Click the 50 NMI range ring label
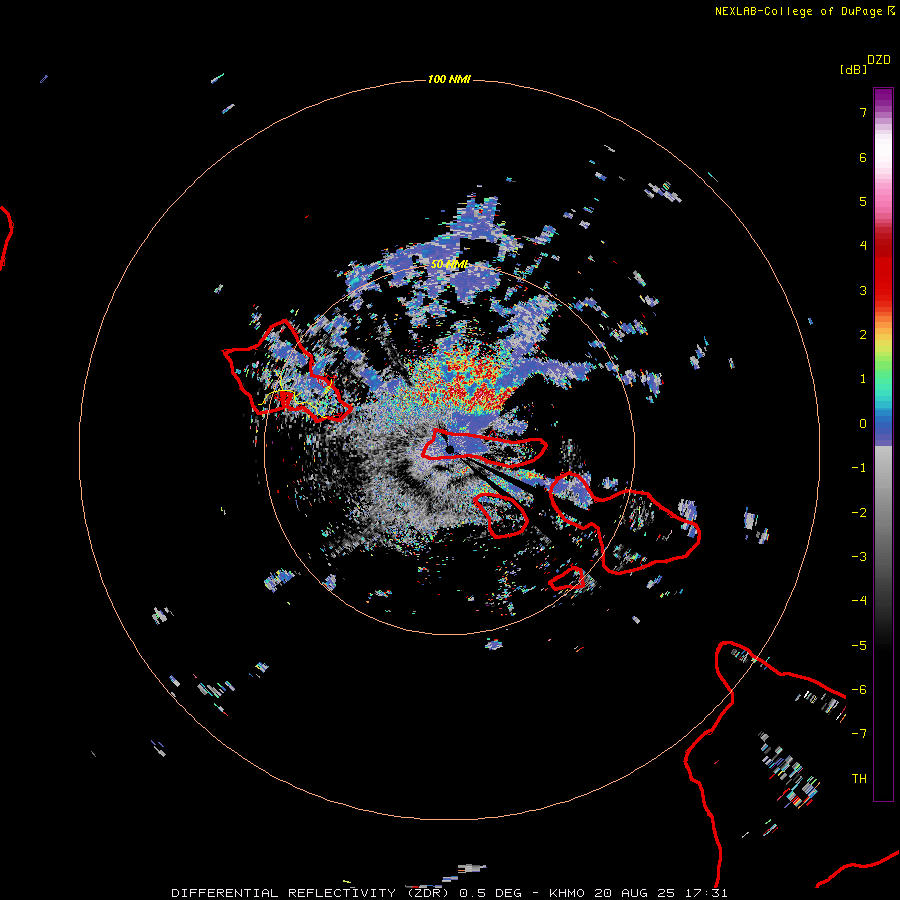This screenshot has height=900, width=900. (x=449, y=264)
